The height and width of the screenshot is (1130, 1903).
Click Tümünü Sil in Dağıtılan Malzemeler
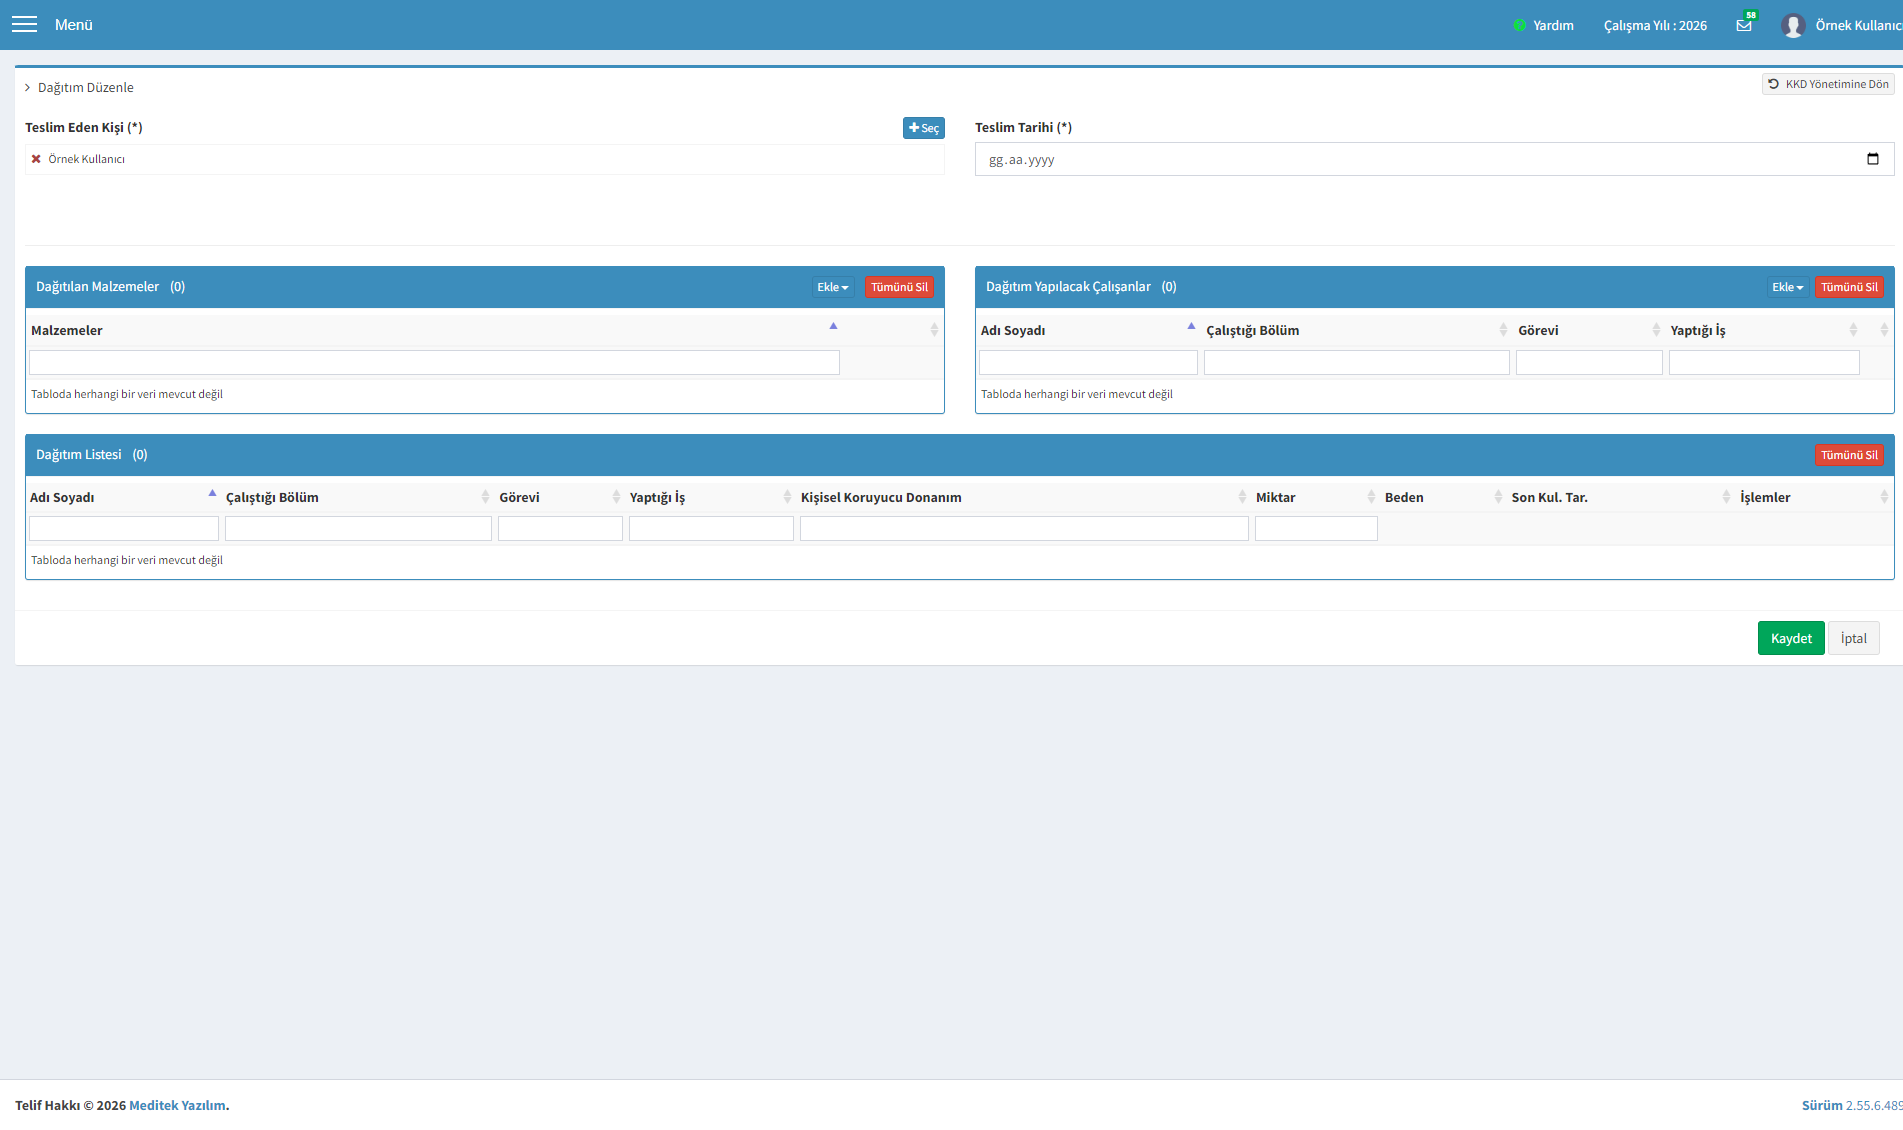pyautogui.click(x=899, y=287)
